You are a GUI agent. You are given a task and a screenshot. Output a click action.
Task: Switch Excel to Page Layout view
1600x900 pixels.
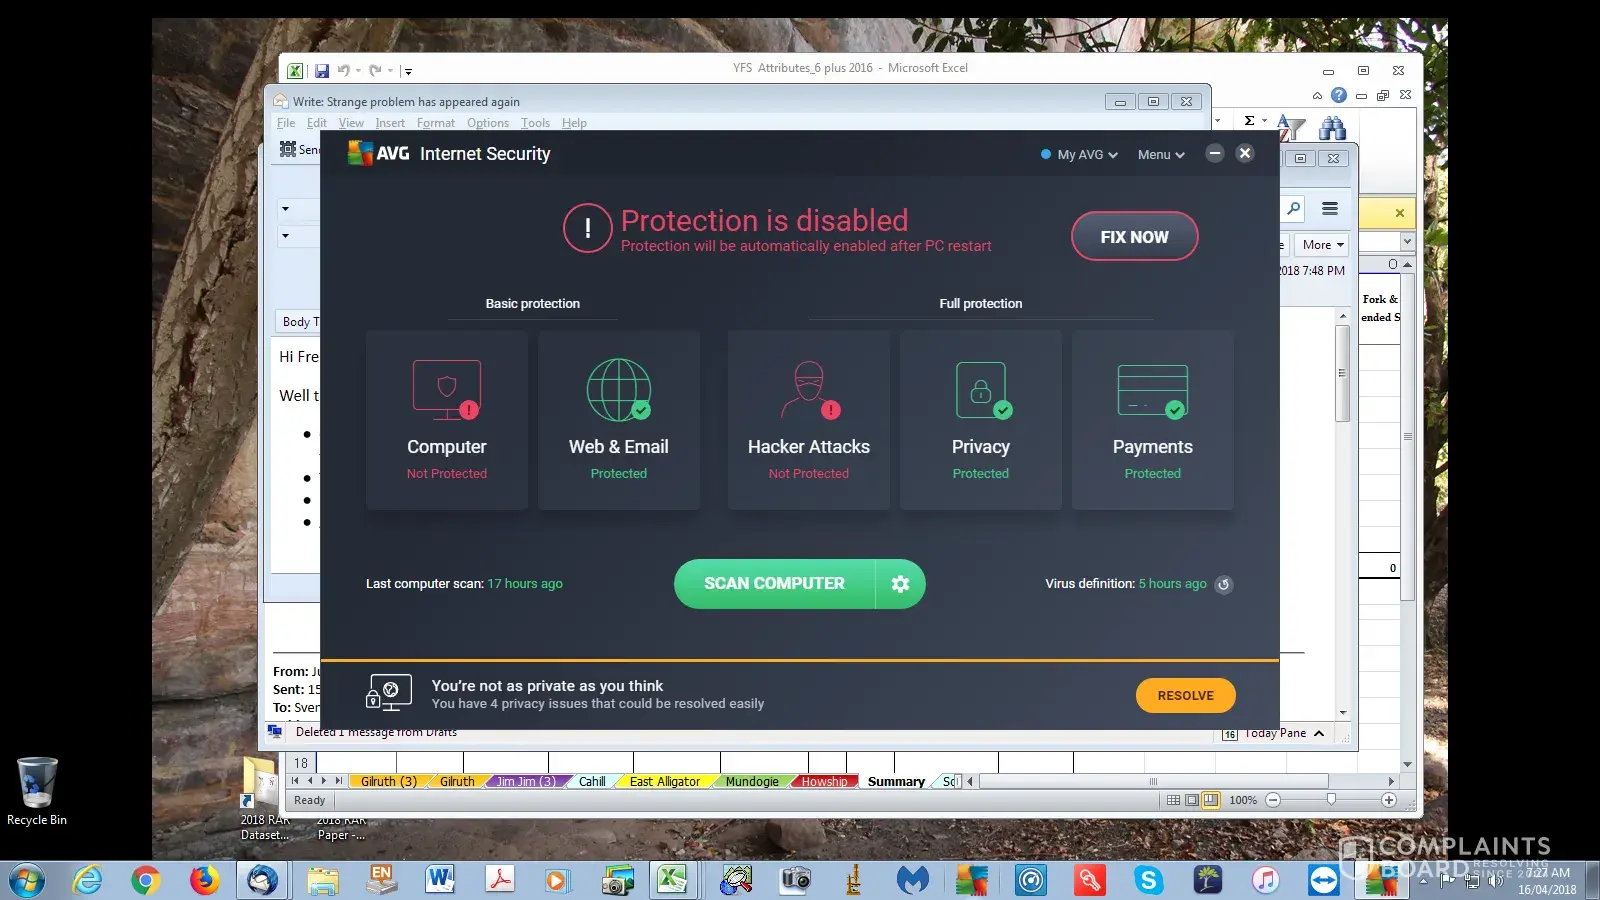(x=1192, y=800)
